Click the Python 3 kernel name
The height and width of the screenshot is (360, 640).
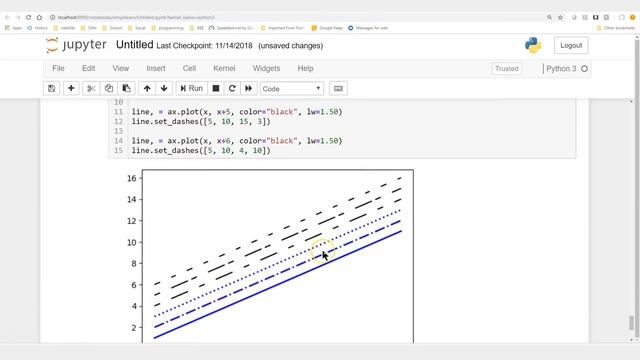pyautogui.click(x=561, y=69)
